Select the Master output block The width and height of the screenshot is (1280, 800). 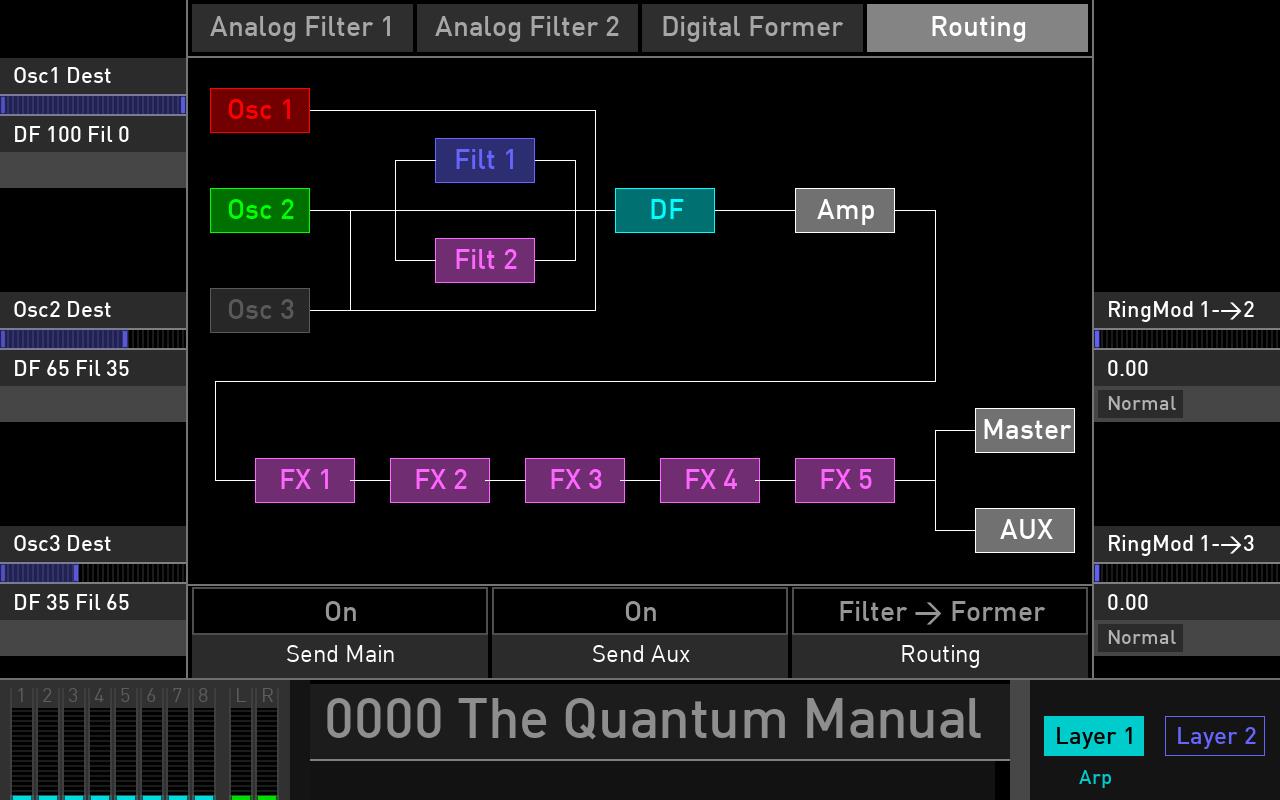coord(1024,430)
